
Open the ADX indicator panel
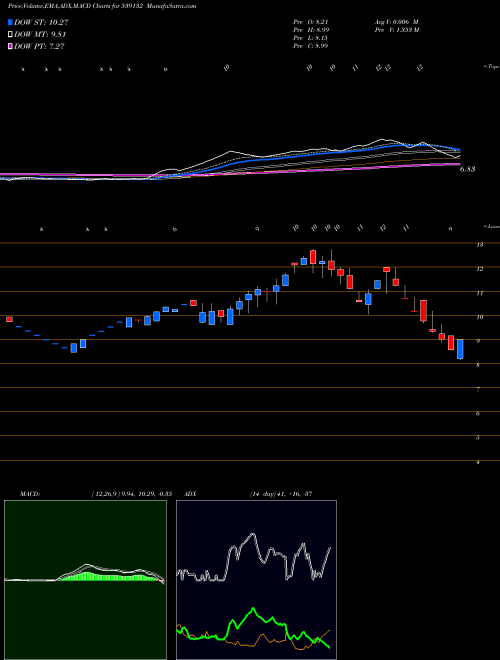click(256, 580)
